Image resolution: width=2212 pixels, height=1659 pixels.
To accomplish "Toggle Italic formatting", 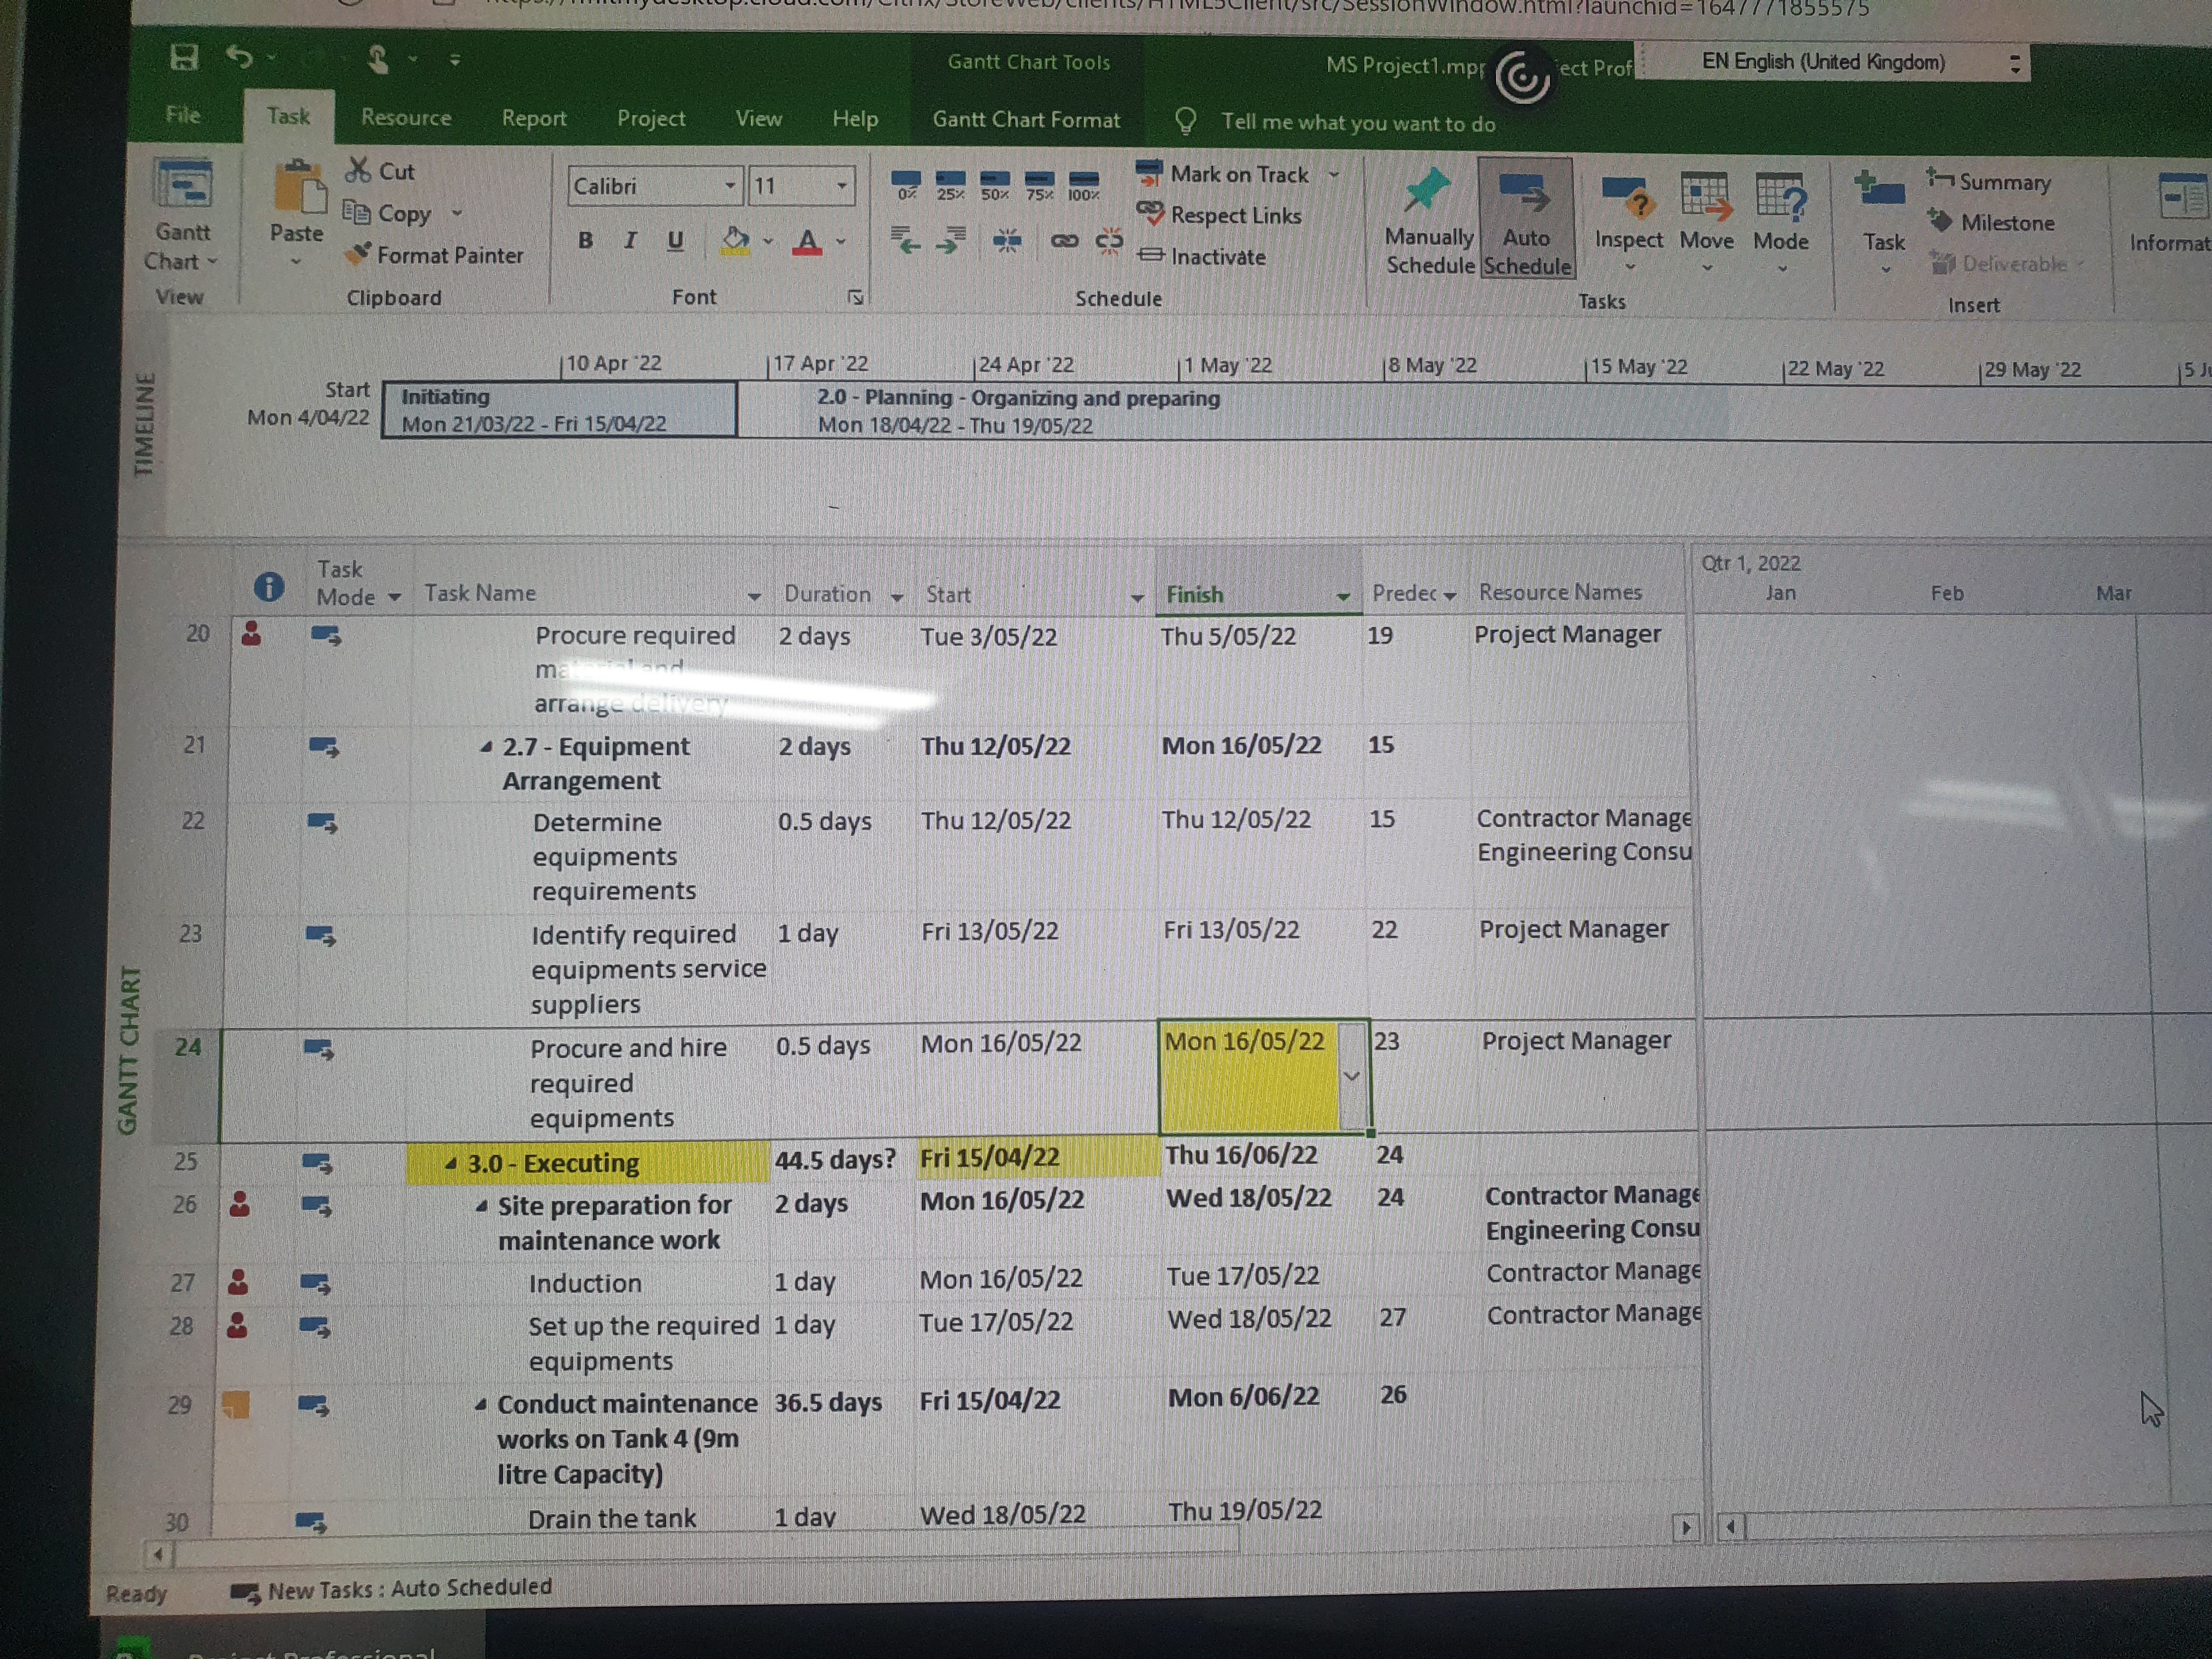I will [630, 240].
